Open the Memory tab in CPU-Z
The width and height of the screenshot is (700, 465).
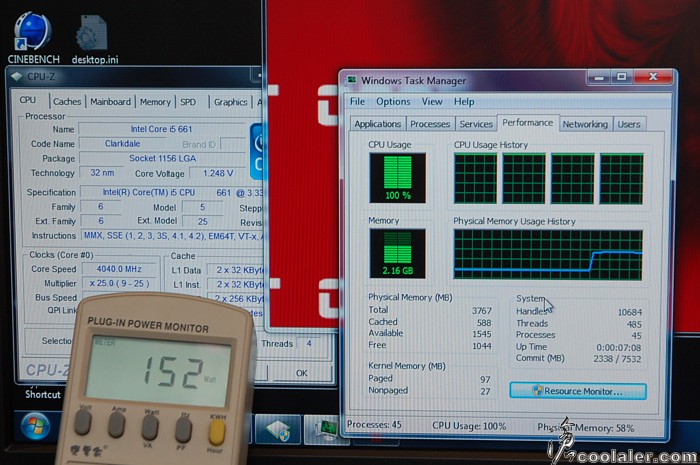[155, 102]
